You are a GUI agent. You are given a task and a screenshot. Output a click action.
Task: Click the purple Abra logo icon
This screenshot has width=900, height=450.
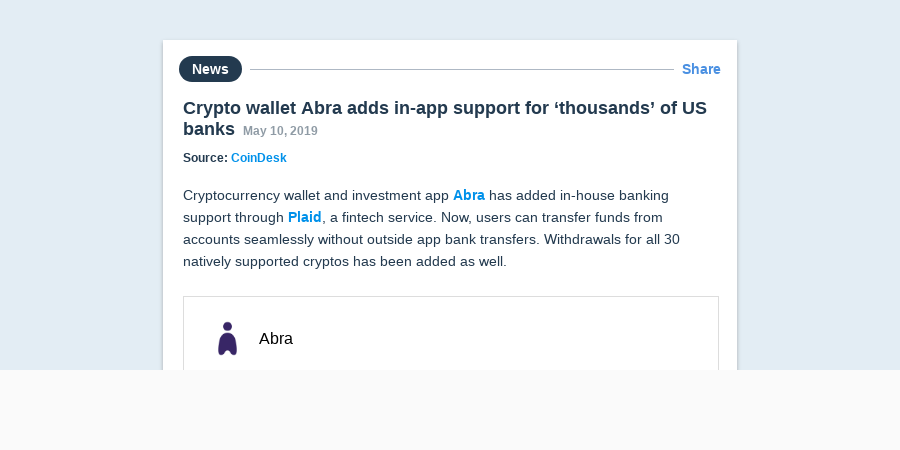(227, 339)
